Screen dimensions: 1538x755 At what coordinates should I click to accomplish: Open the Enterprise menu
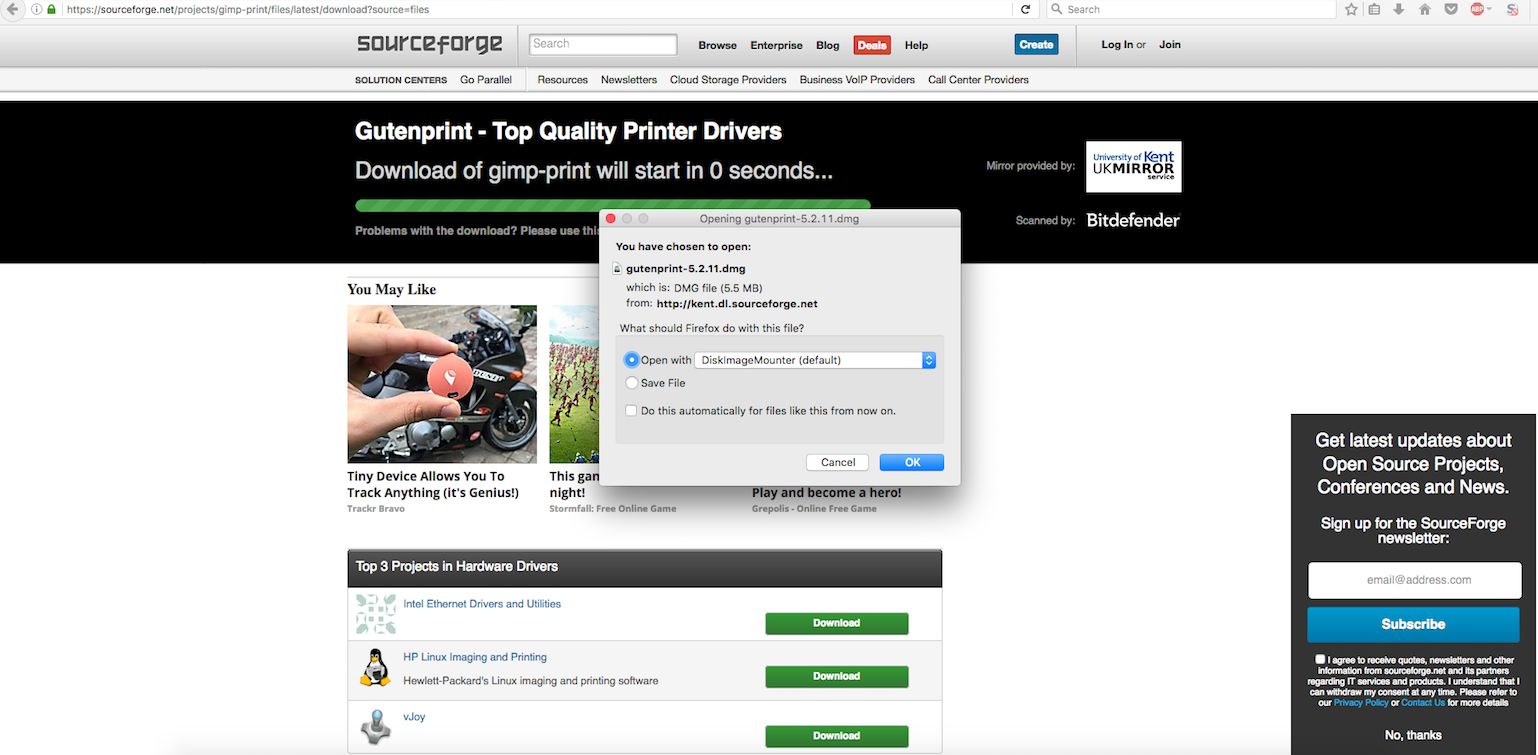tap(776, 45)
